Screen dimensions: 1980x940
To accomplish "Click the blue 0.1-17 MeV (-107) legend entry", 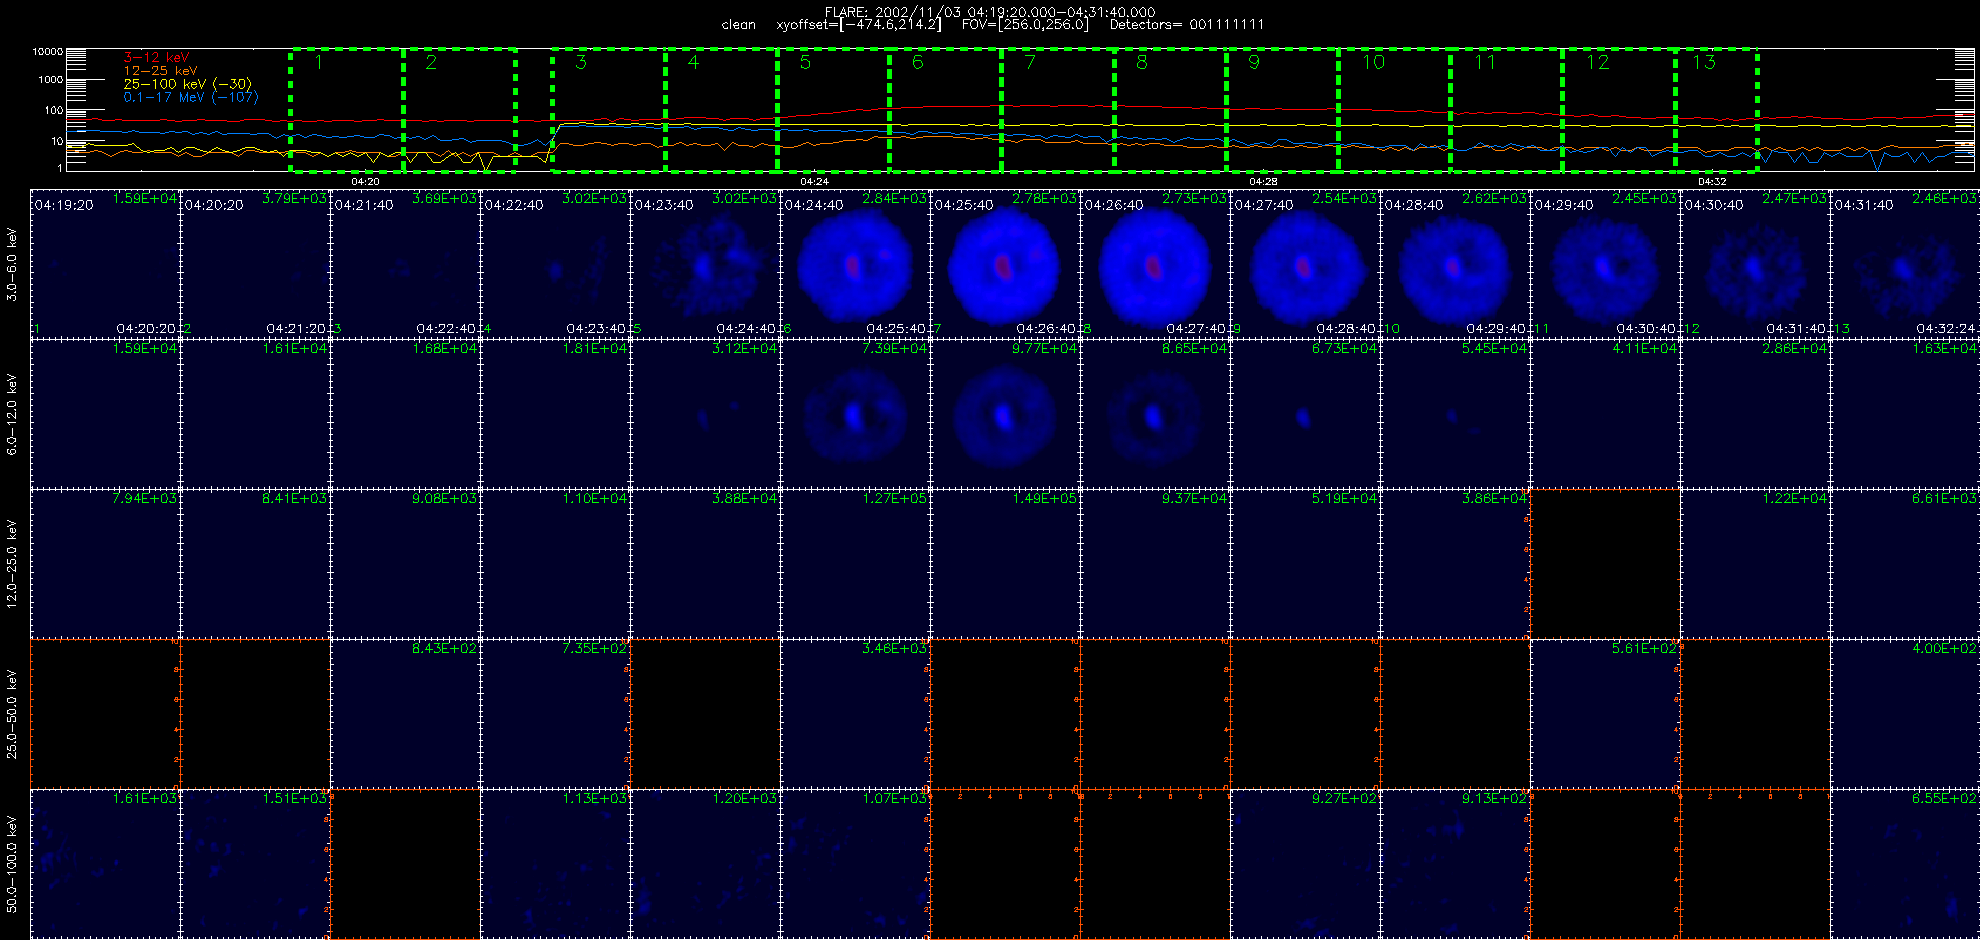I will tap(190, 97).
